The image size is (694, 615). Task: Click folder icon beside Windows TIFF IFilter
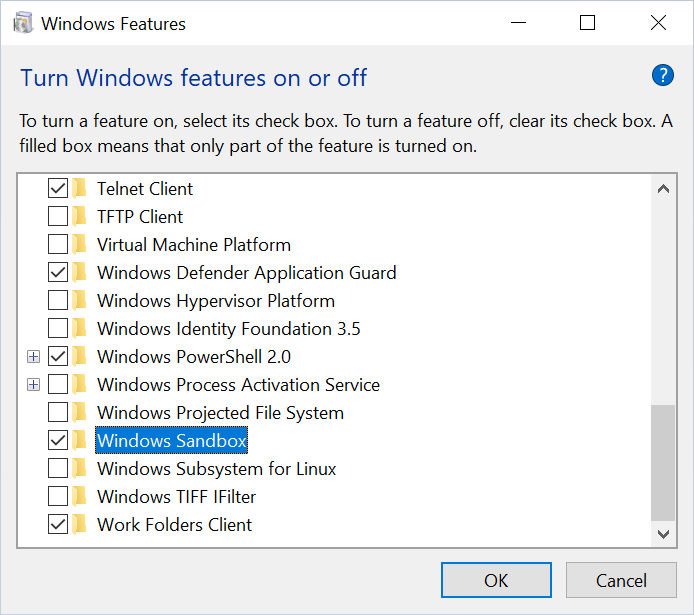80,496
